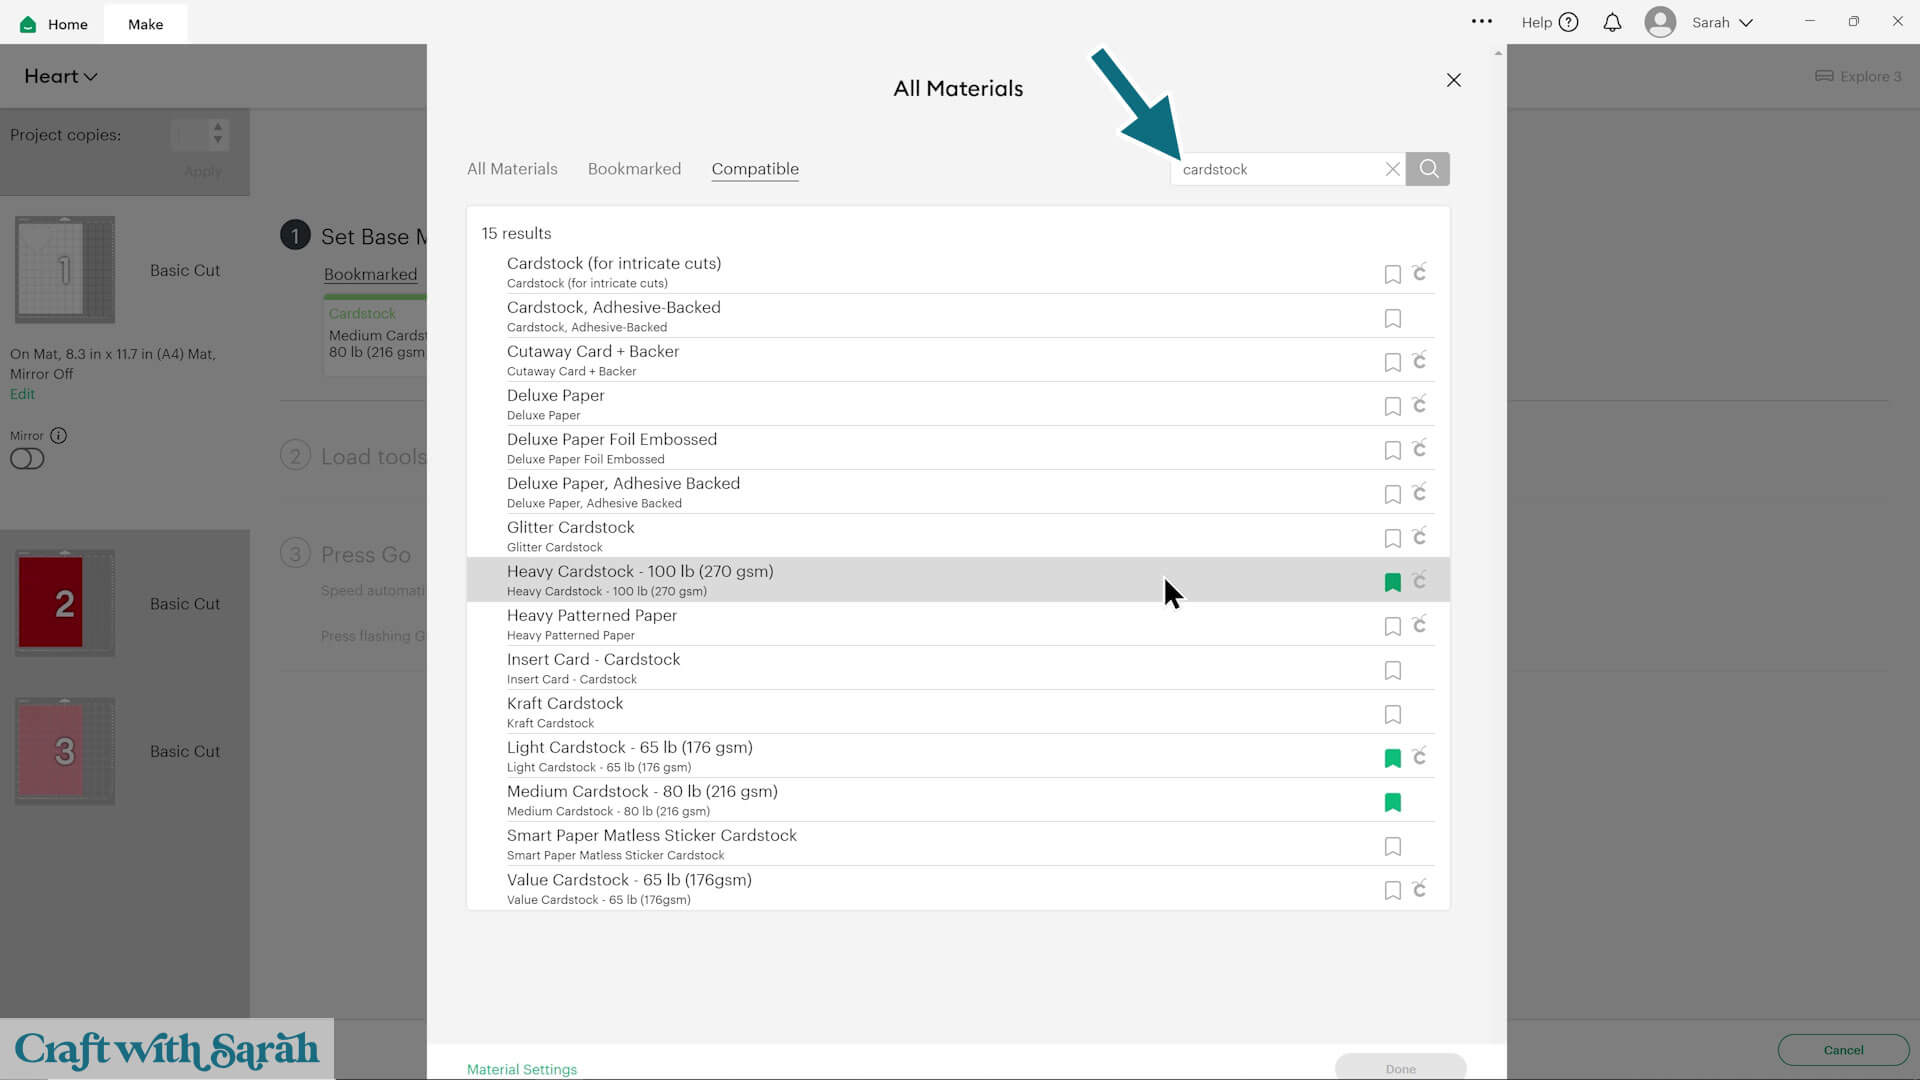Click the Cricut home logo icon
1920x1080 pixels.
(x=28, y=24)
